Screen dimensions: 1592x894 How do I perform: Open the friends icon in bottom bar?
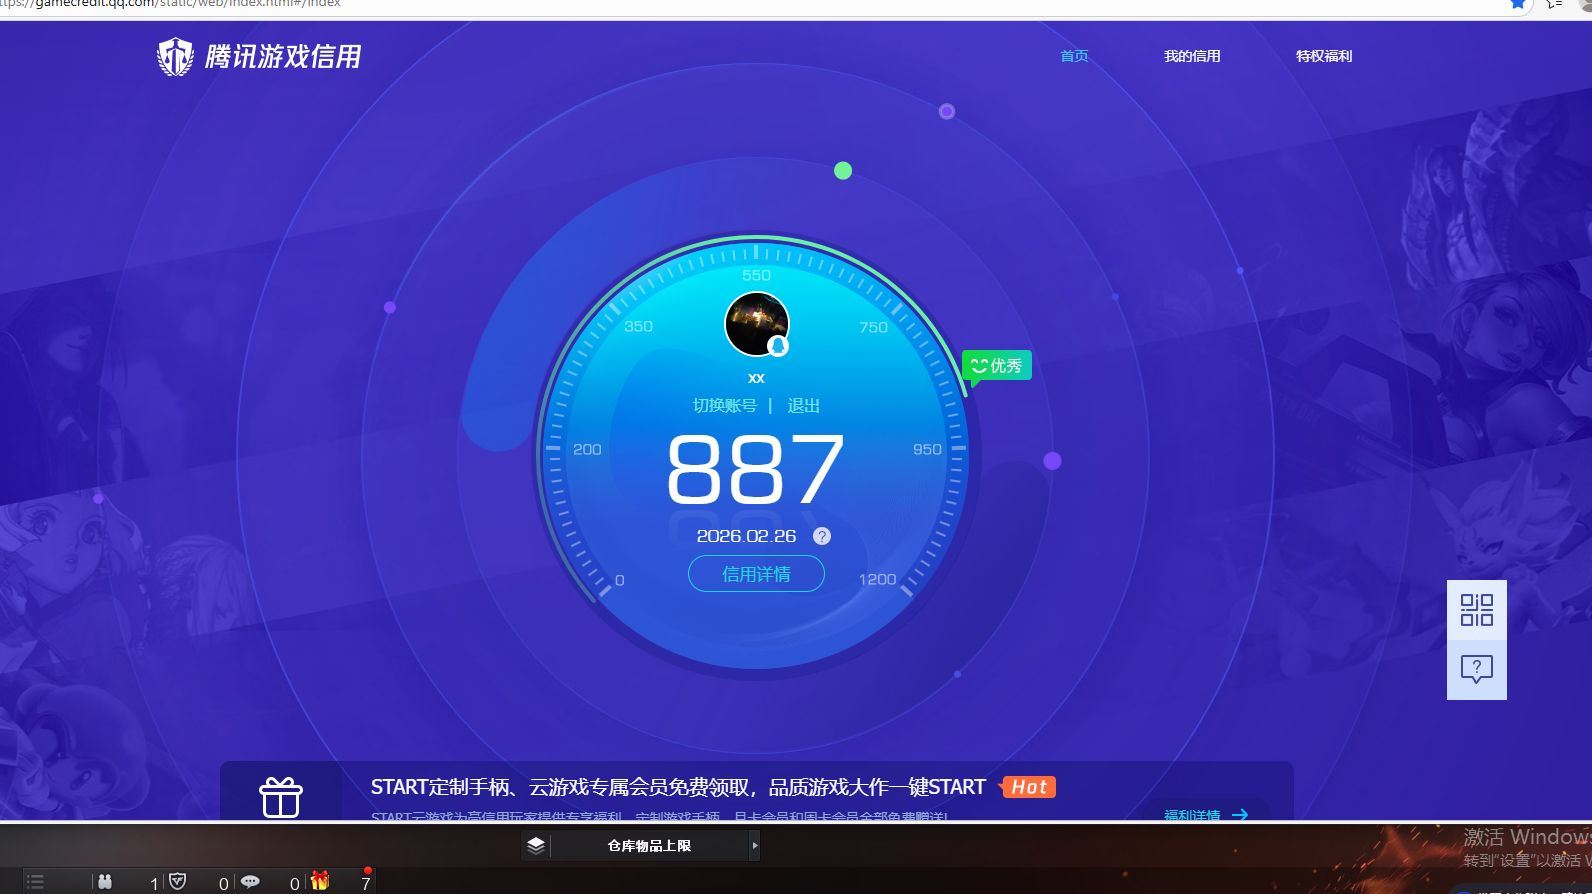click(105, 881)
